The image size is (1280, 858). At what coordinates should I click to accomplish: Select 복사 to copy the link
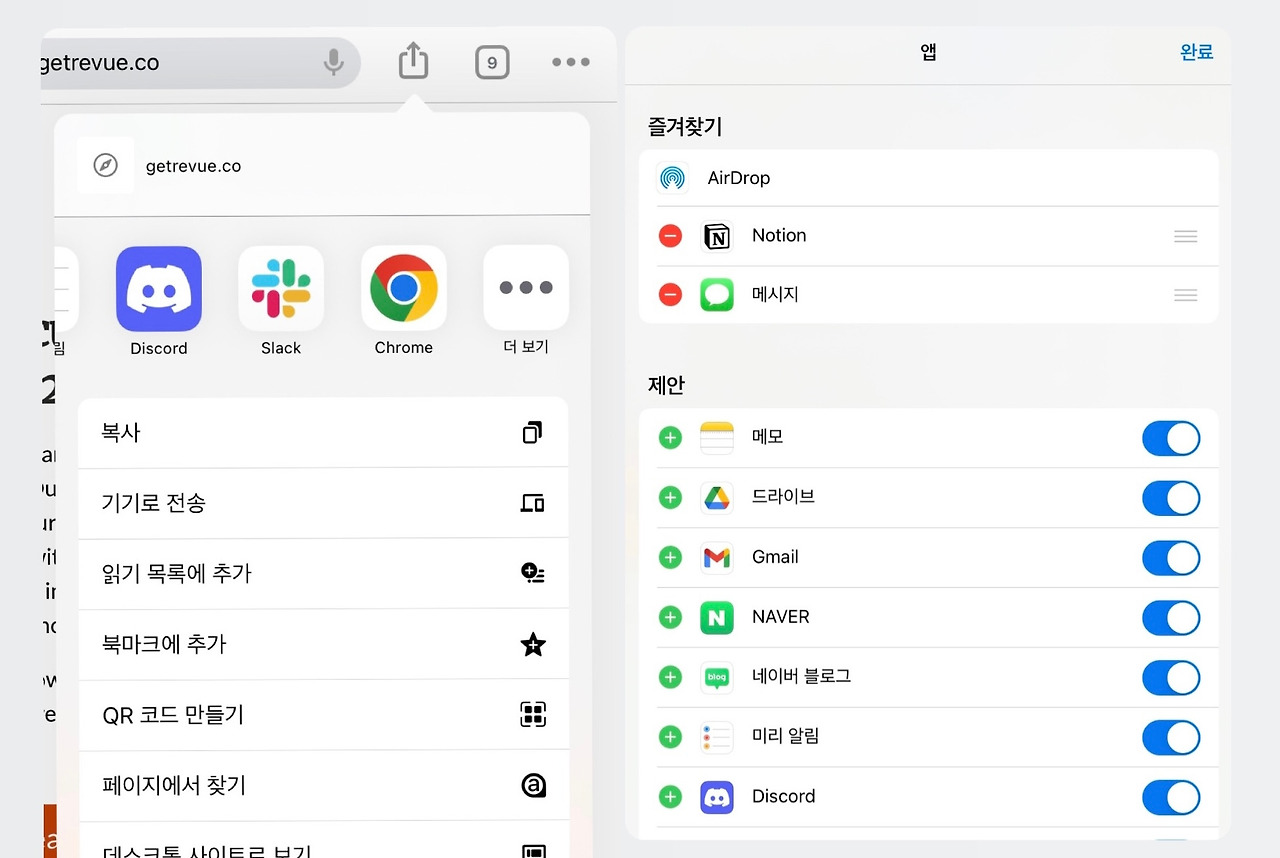pos(323,432)
